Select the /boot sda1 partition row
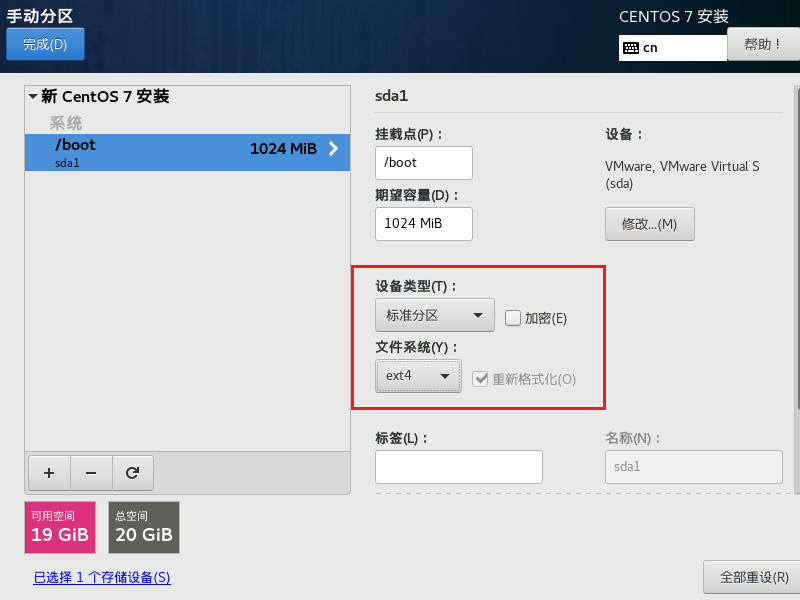 (187, 153)
